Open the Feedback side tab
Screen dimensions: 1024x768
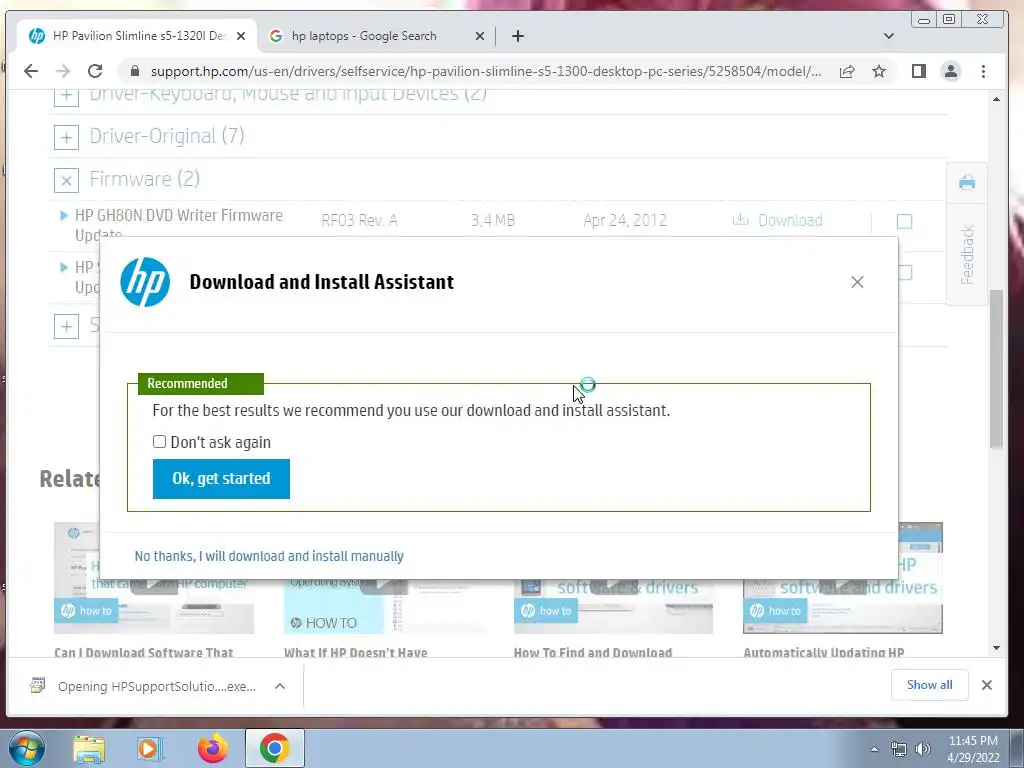pyautogui.click(x=967, y=255)
